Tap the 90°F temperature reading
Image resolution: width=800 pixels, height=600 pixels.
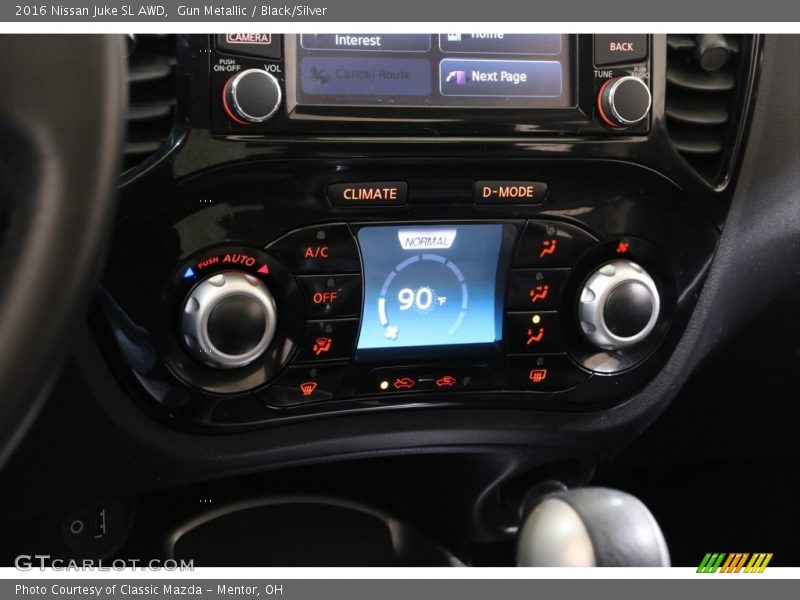tap(421, 299)
